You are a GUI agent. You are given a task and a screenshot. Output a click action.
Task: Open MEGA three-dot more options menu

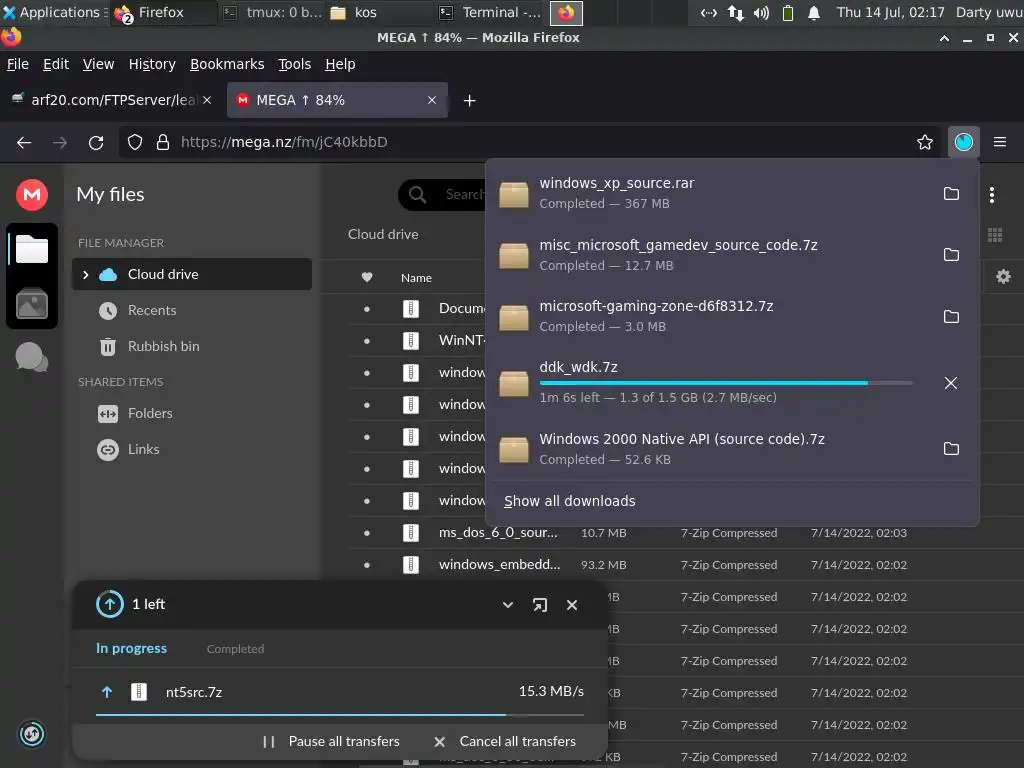pyautogui.click(x=991, y=195)
